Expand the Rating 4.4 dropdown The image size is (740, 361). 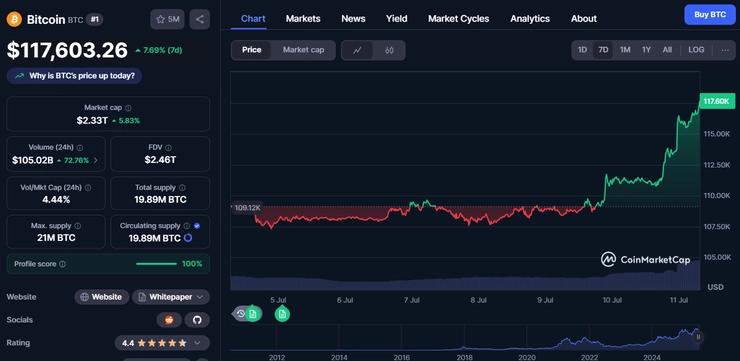coord(197,343)
